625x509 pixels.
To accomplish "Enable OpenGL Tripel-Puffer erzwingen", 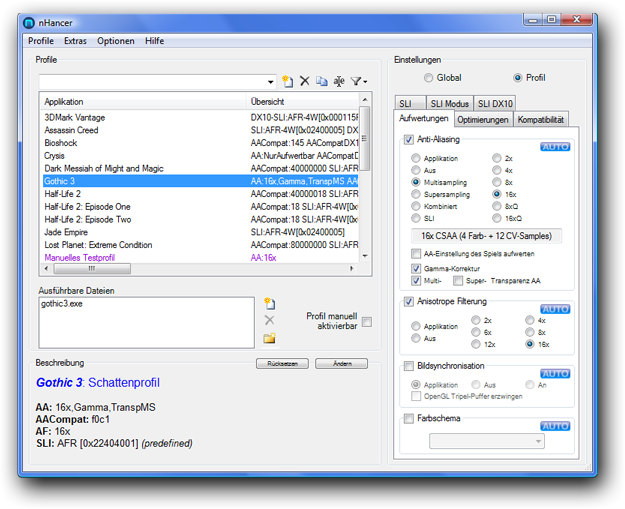I will click(x=416, y=396).
